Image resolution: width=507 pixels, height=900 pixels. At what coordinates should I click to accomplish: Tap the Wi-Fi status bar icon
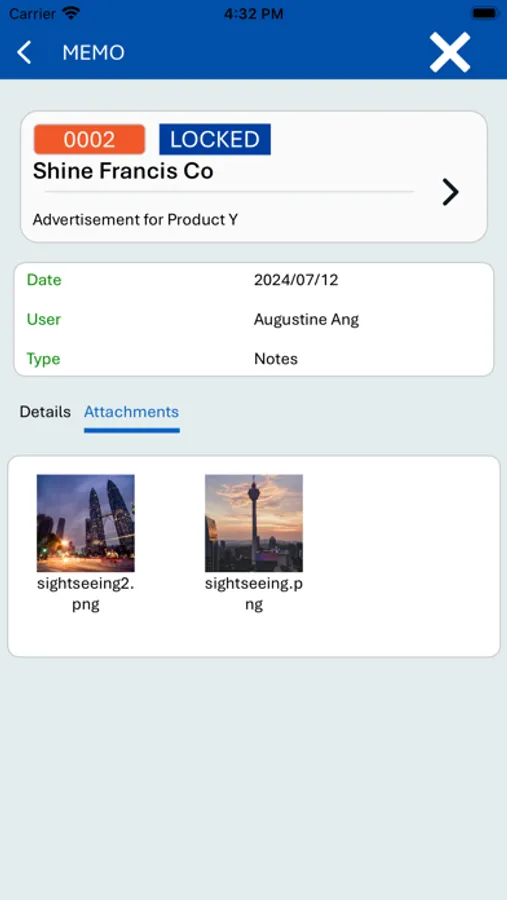click(71, 13)
